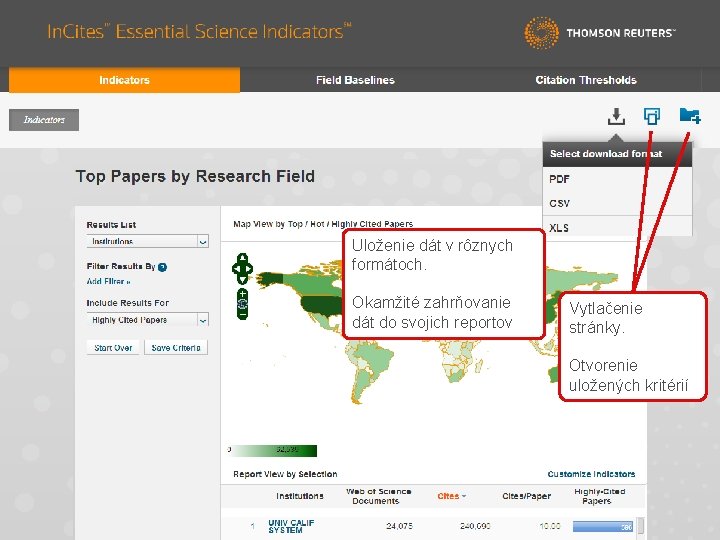Viewport: 720px width, 540px height.
Task: Click the Cites/Paper column header
Action: [x=526, y=496]
